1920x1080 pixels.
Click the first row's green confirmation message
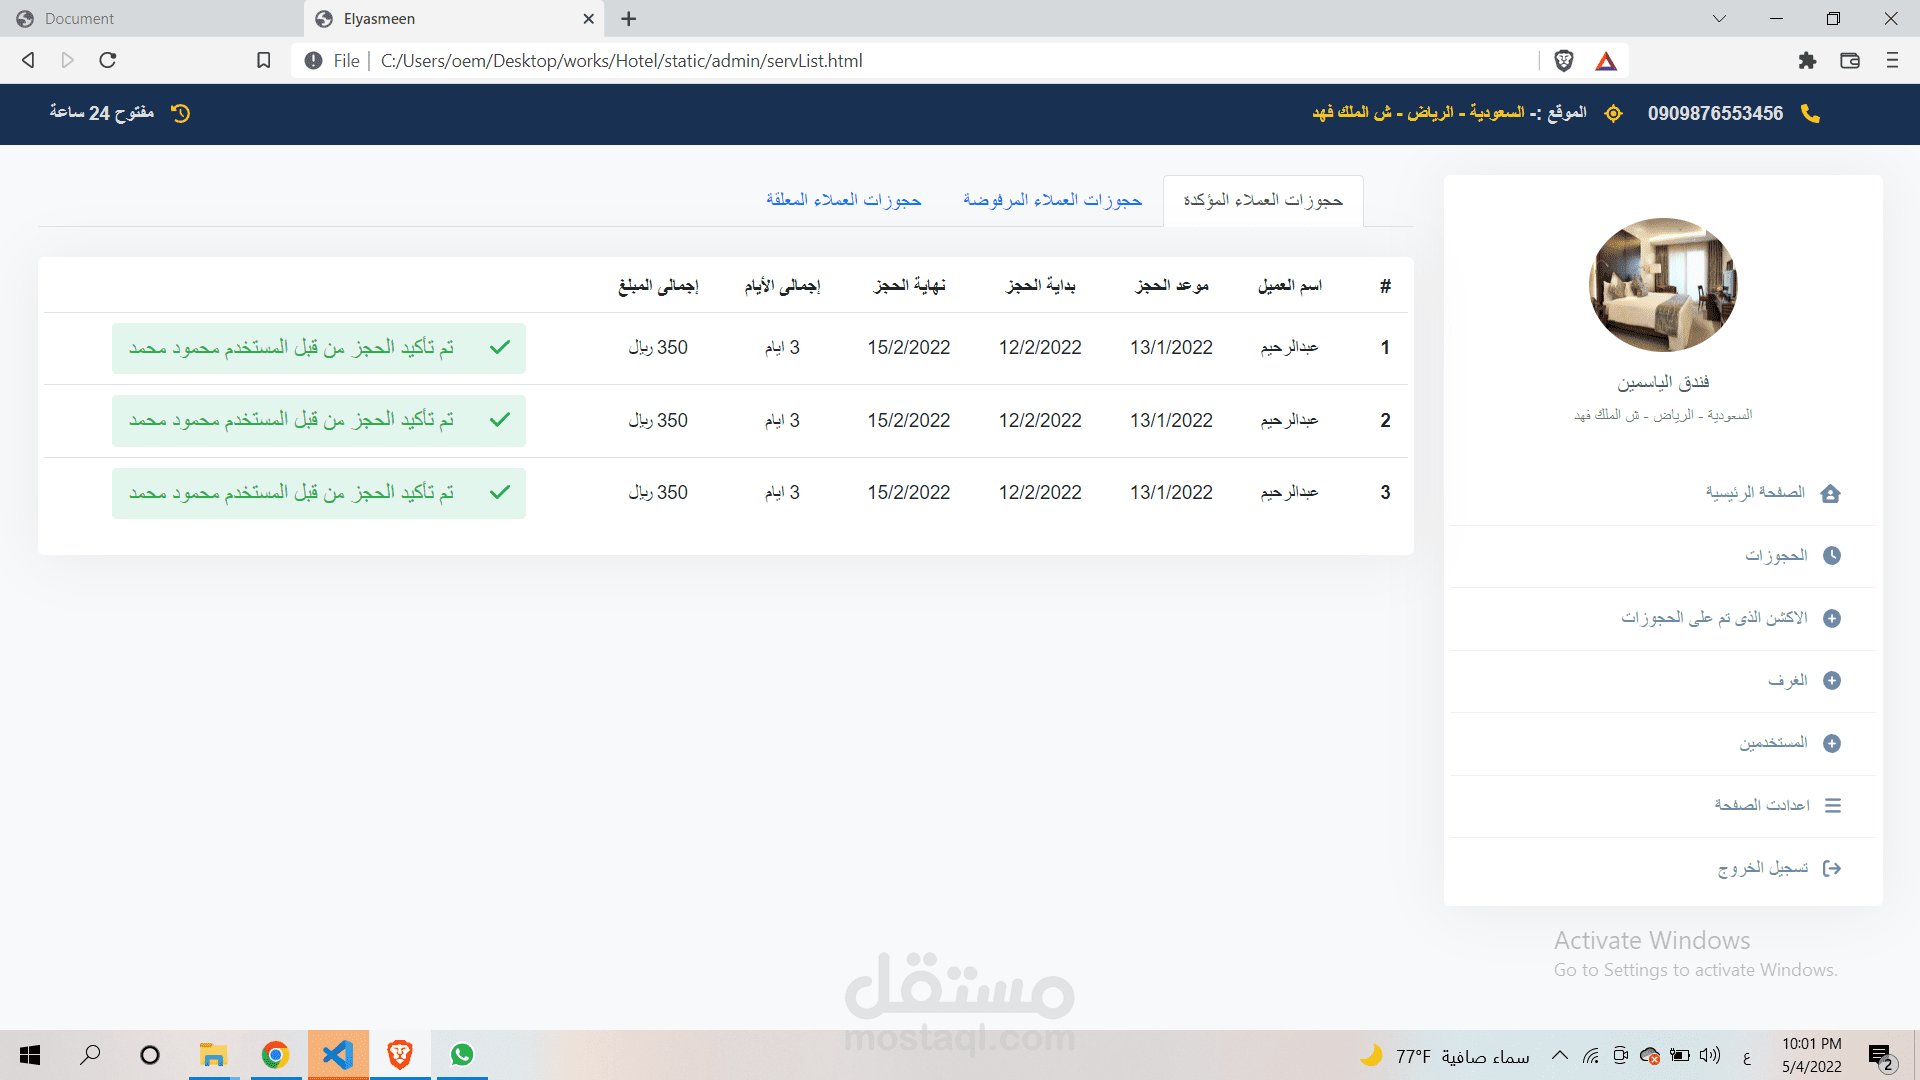(318, 348)
